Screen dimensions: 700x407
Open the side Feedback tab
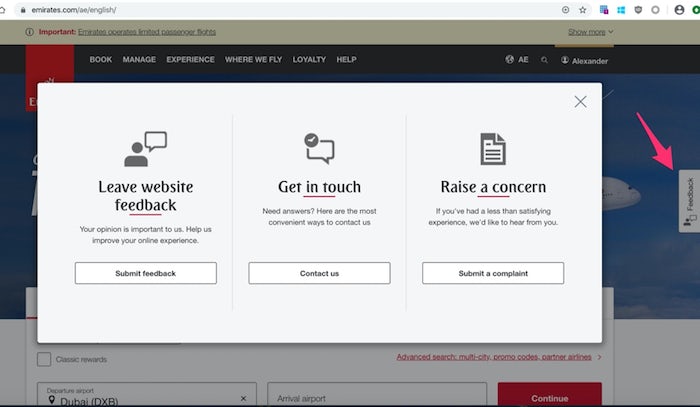tap(689, 200)
